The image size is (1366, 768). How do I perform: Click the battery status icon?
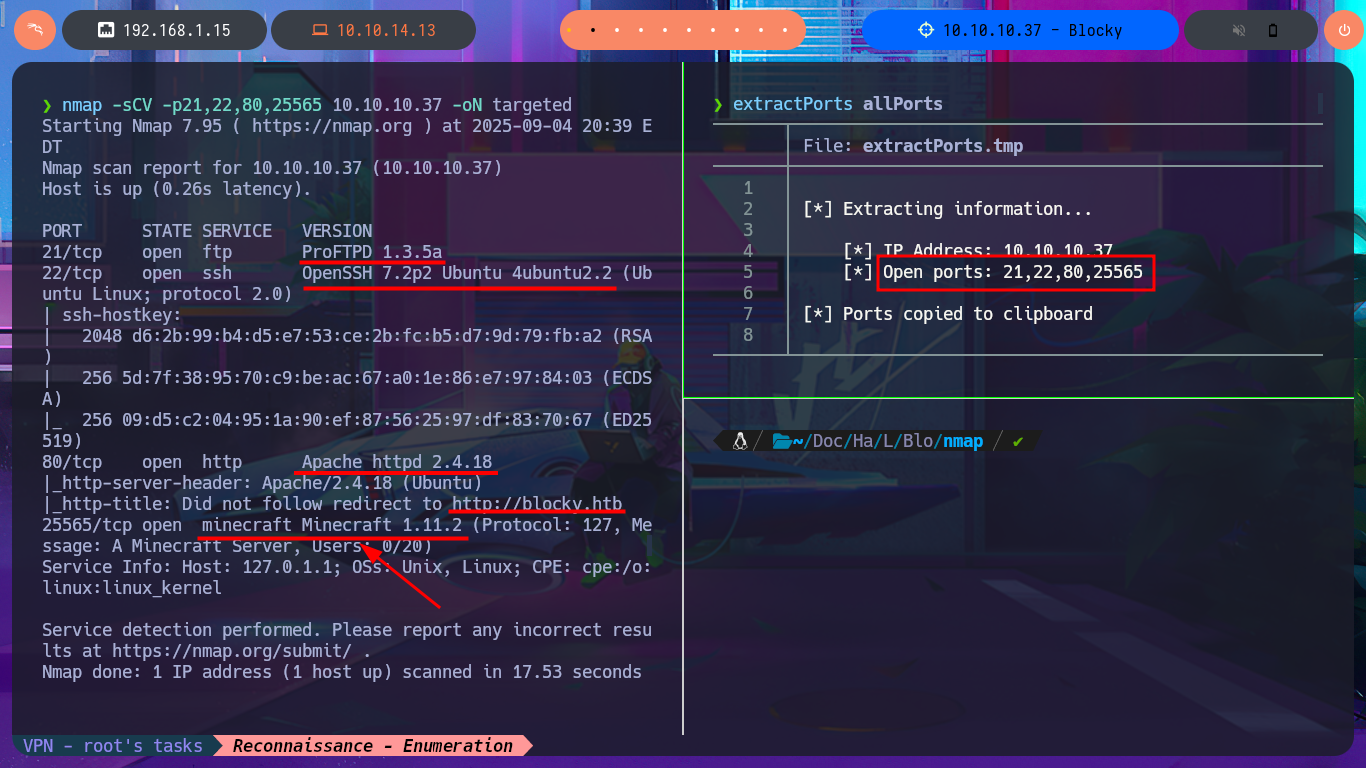pos(1273,30)
